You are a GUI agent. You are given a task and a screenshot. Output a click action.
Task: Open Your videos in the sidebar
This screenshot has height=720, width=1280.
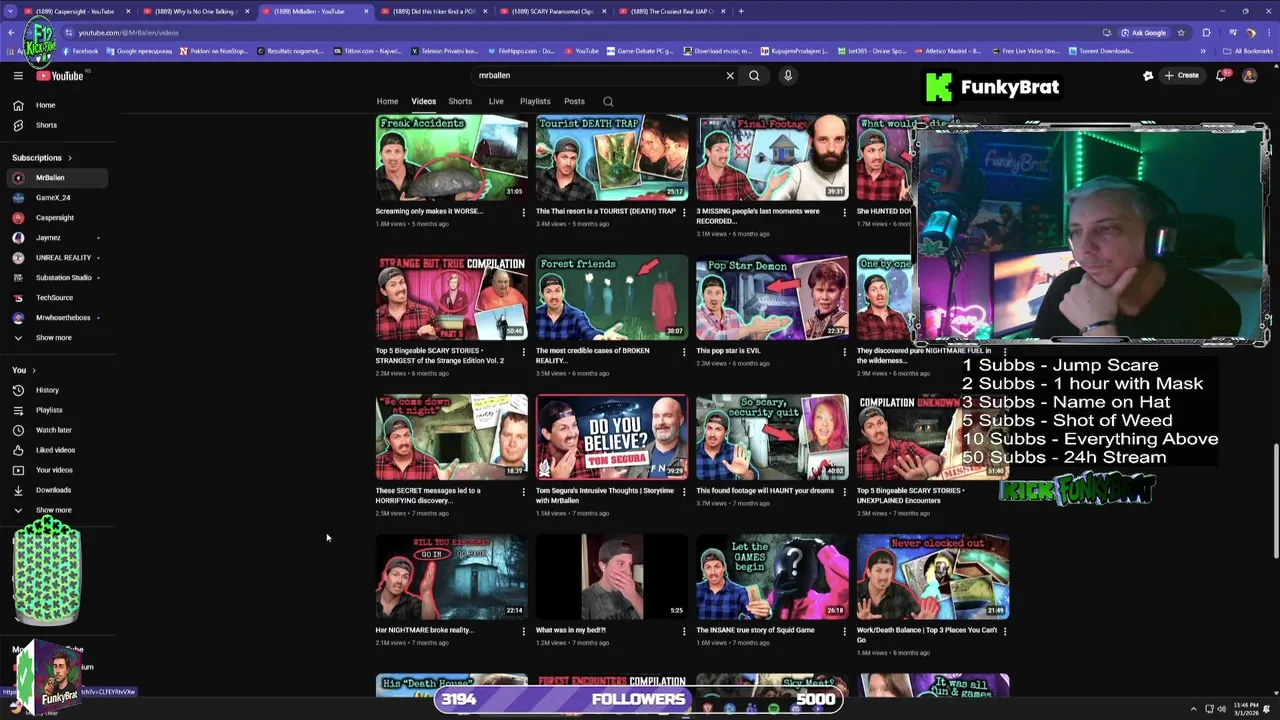(x=57, y=470)
